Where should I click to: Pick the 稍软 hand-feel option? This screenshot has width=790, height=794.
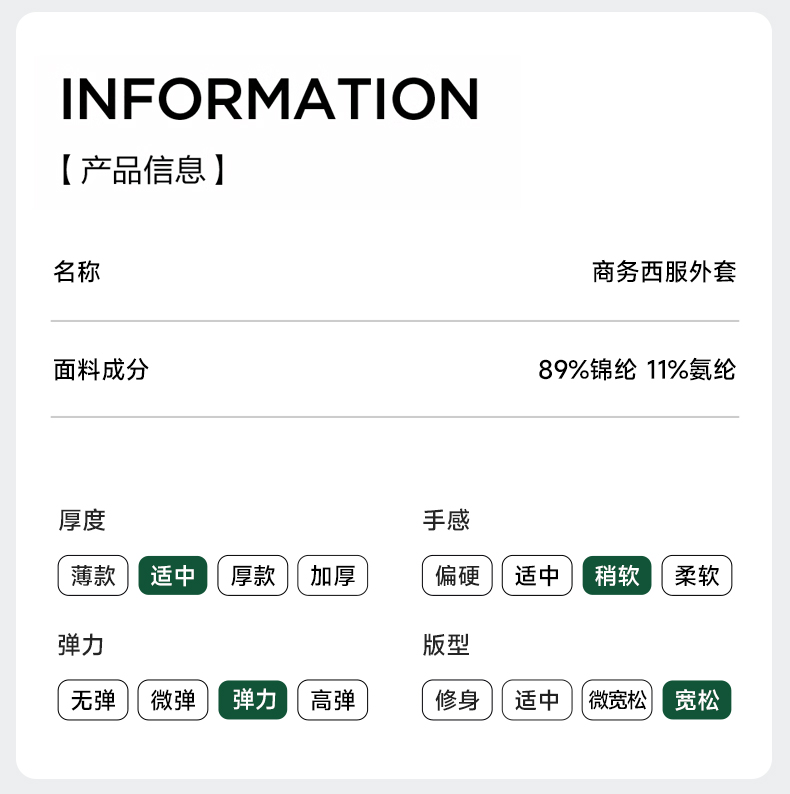coord(617,576)
